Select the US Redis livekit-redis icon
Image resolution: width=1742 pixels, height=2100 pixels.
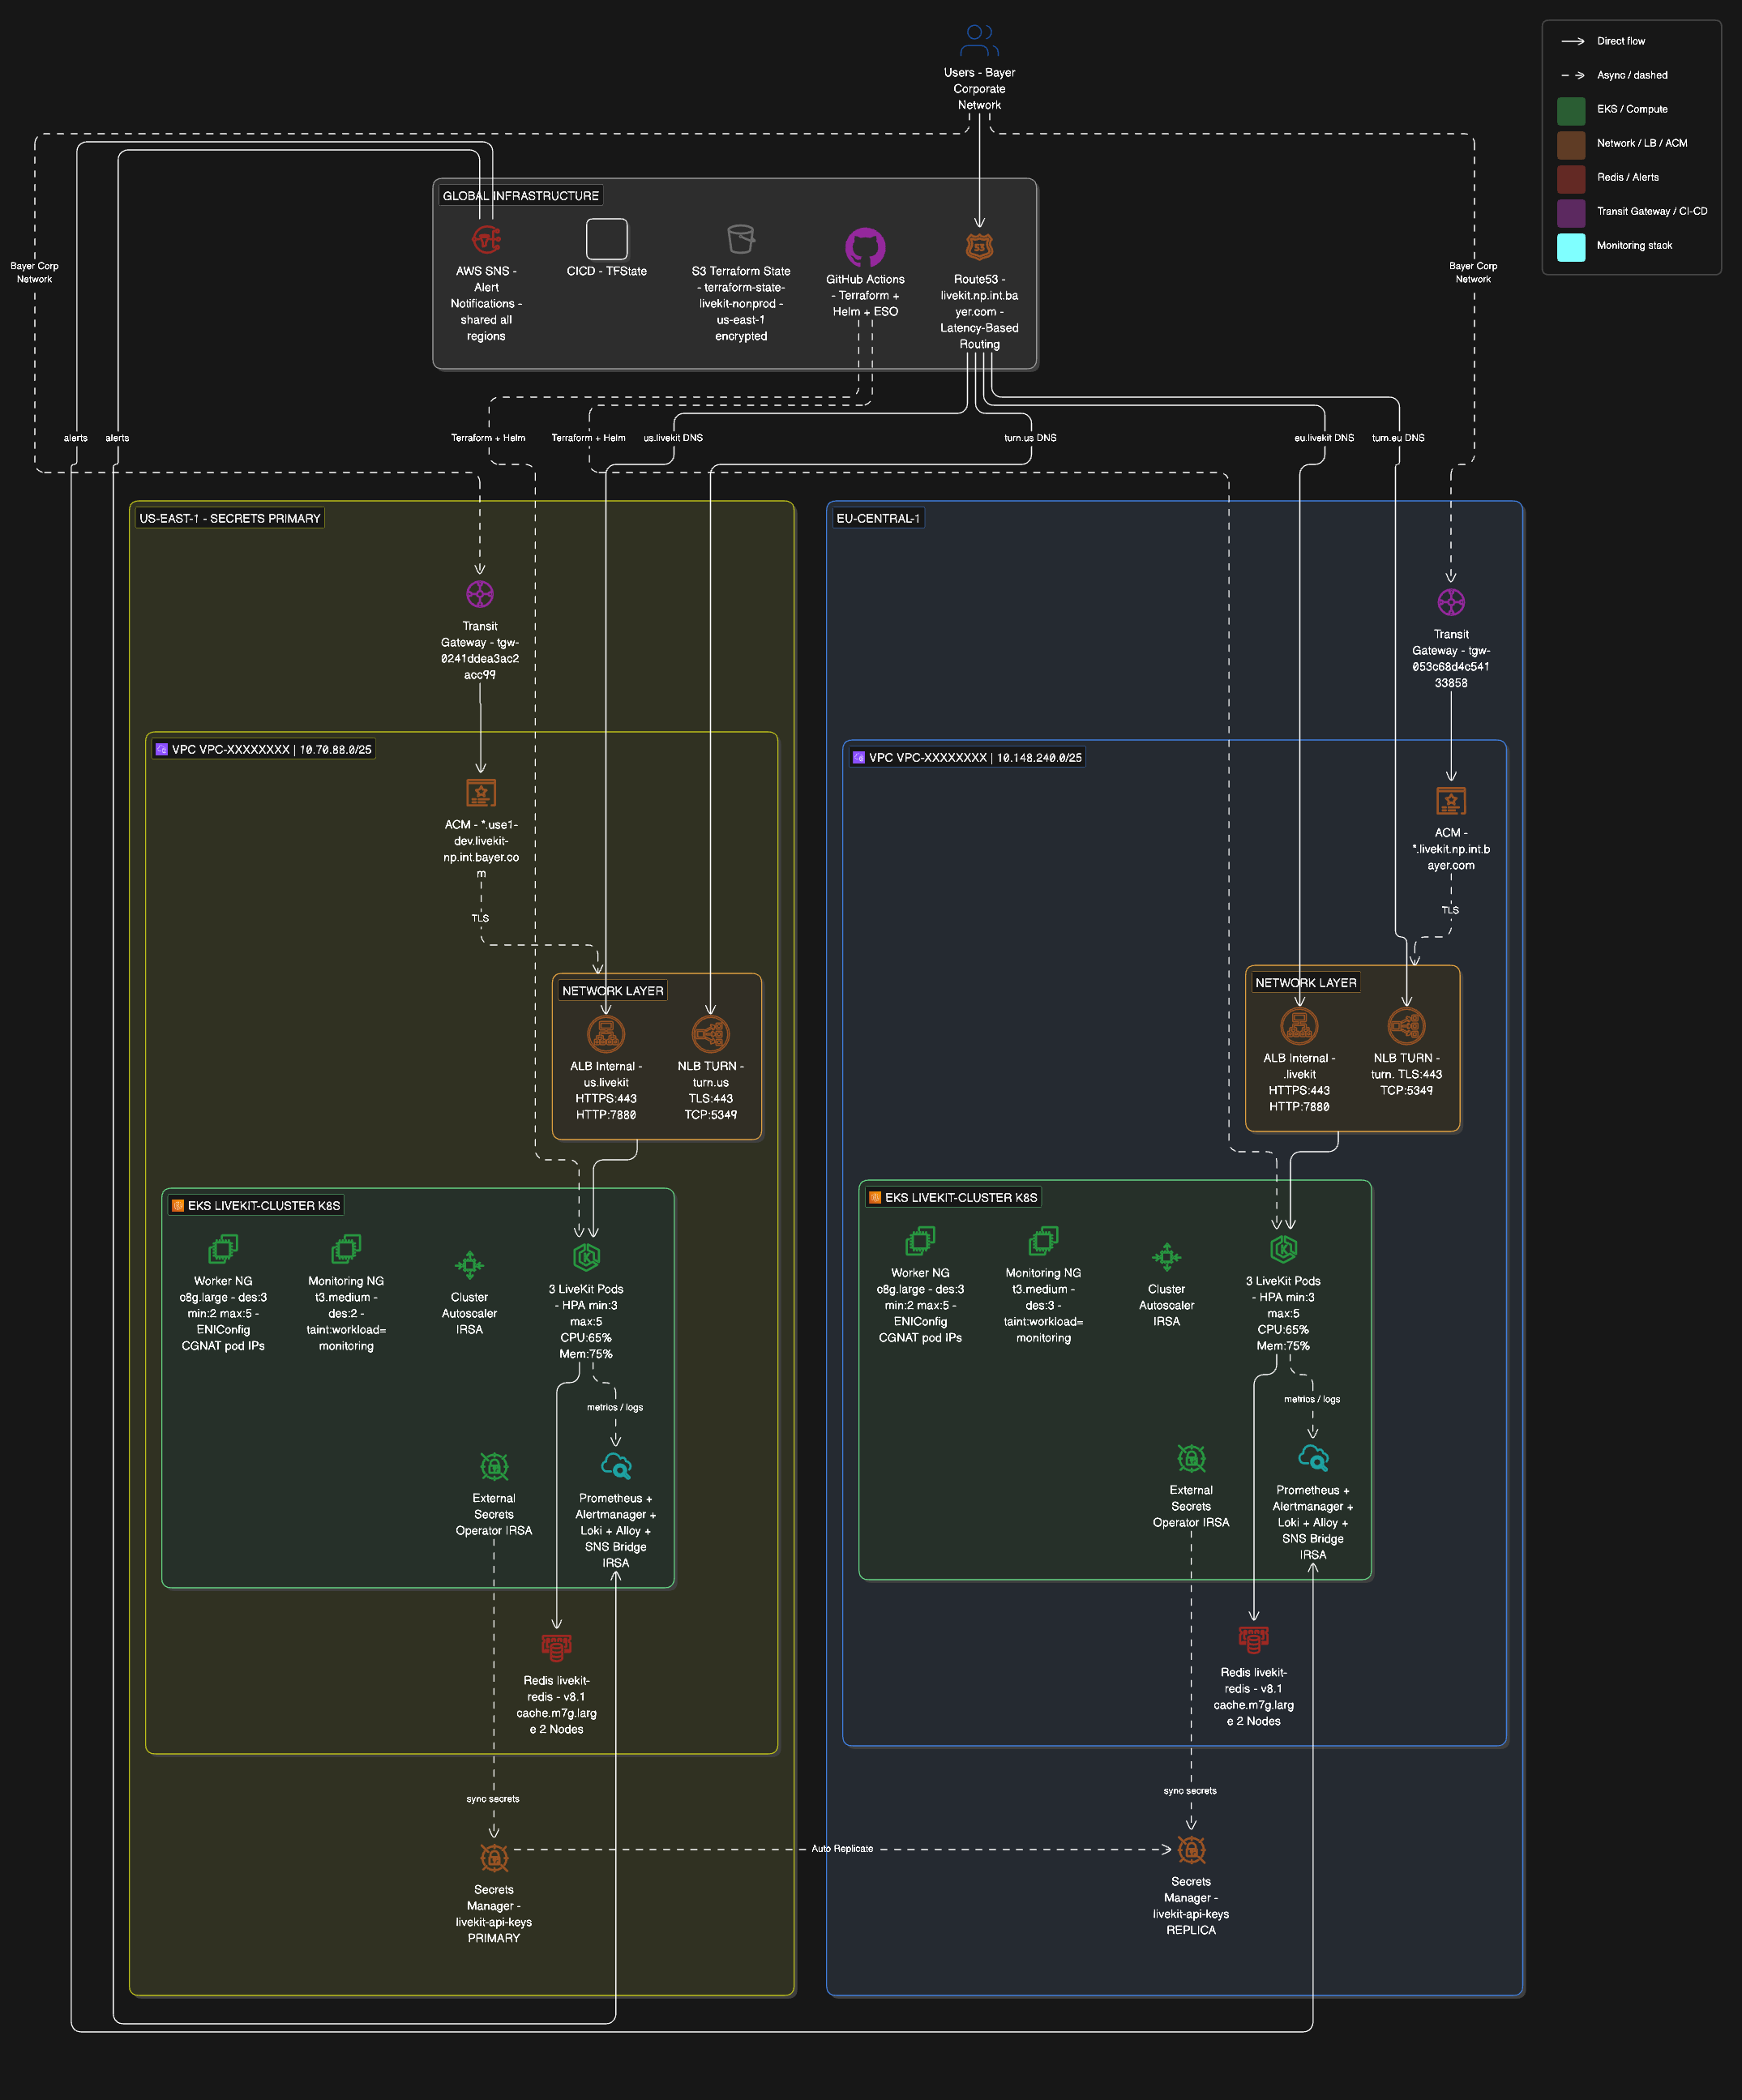point(557,1648)
